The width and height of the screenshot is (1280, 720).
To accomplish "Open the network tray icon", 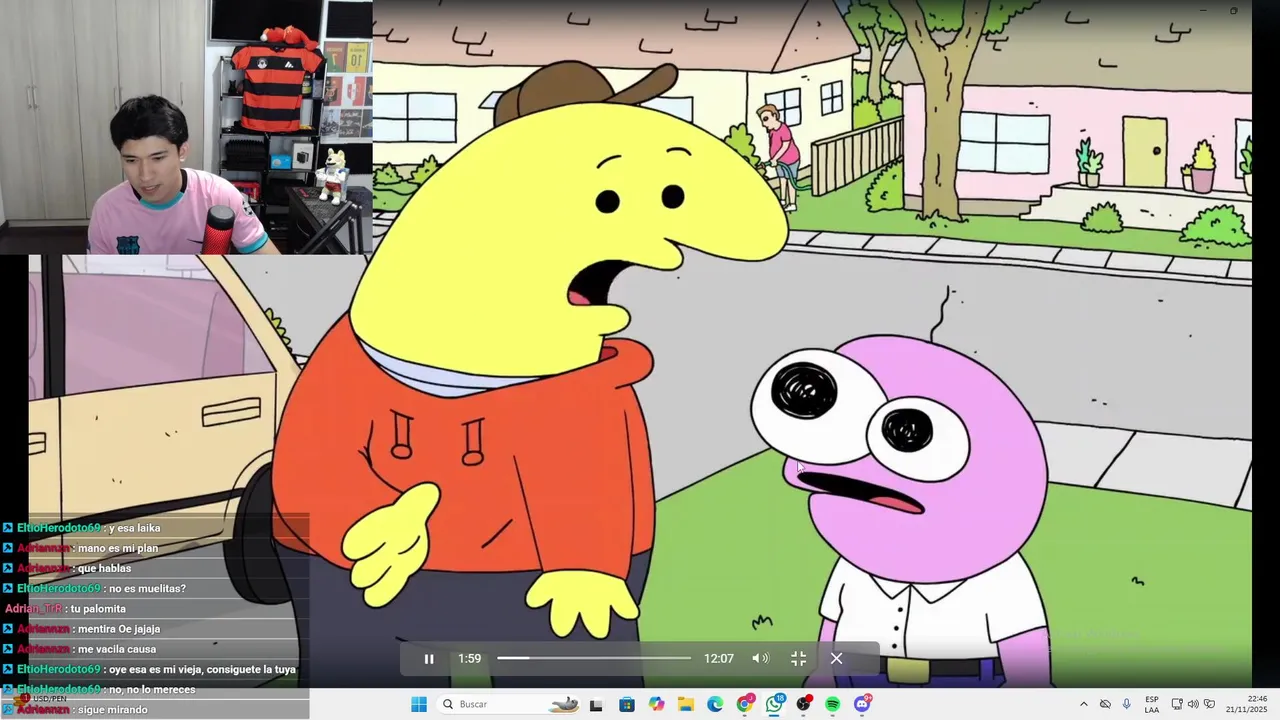I will [1177, 704].
